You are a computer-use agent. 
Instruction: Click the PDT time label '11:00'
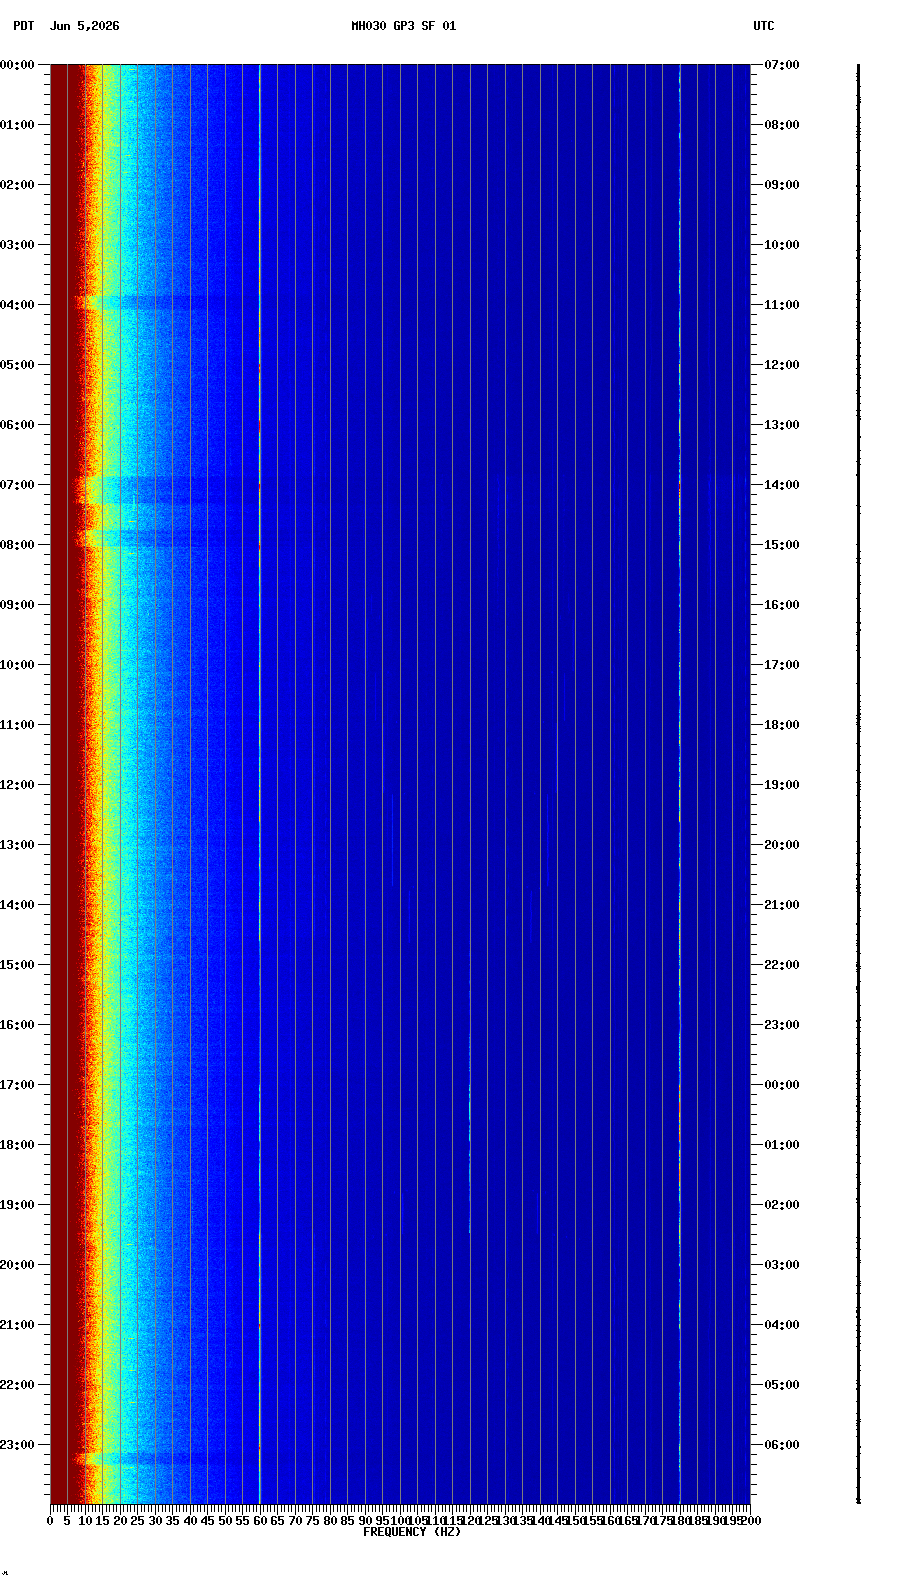click(x=17, y=725)
